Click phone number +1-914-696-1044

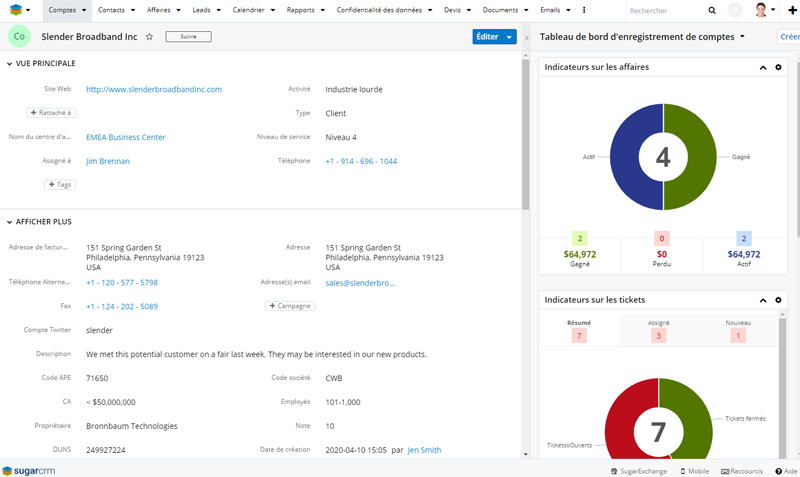[x=361, y=161]
